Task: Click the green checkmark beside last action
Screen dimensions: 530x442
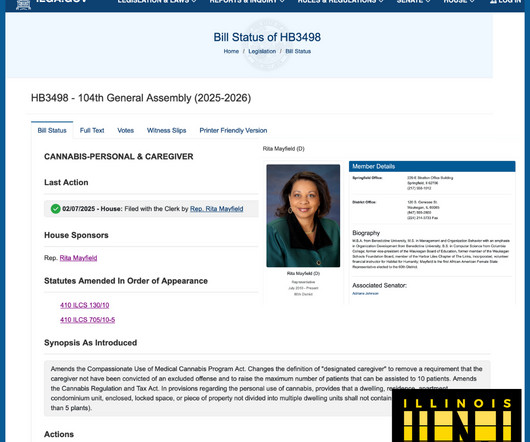Action: pos(55,209)
